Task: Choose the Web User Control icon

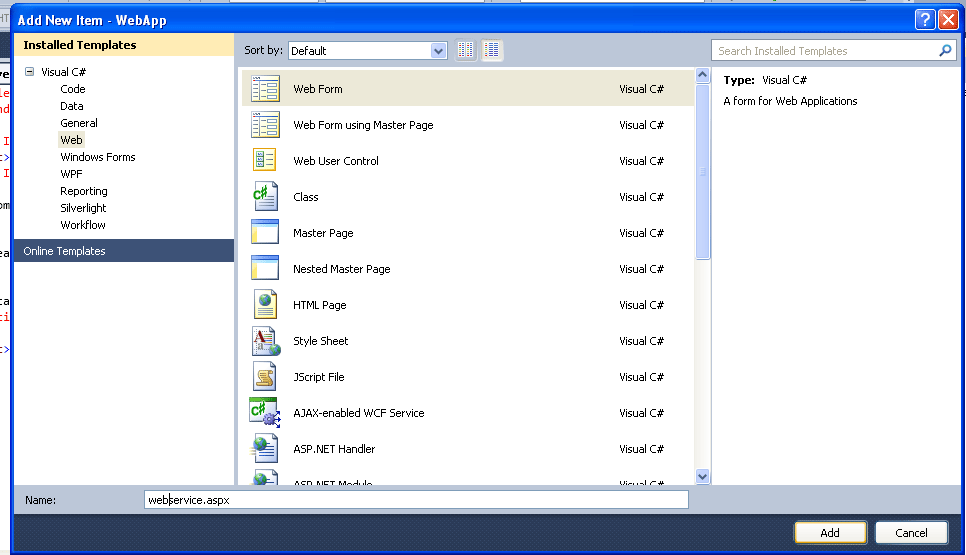Action: 265,160
